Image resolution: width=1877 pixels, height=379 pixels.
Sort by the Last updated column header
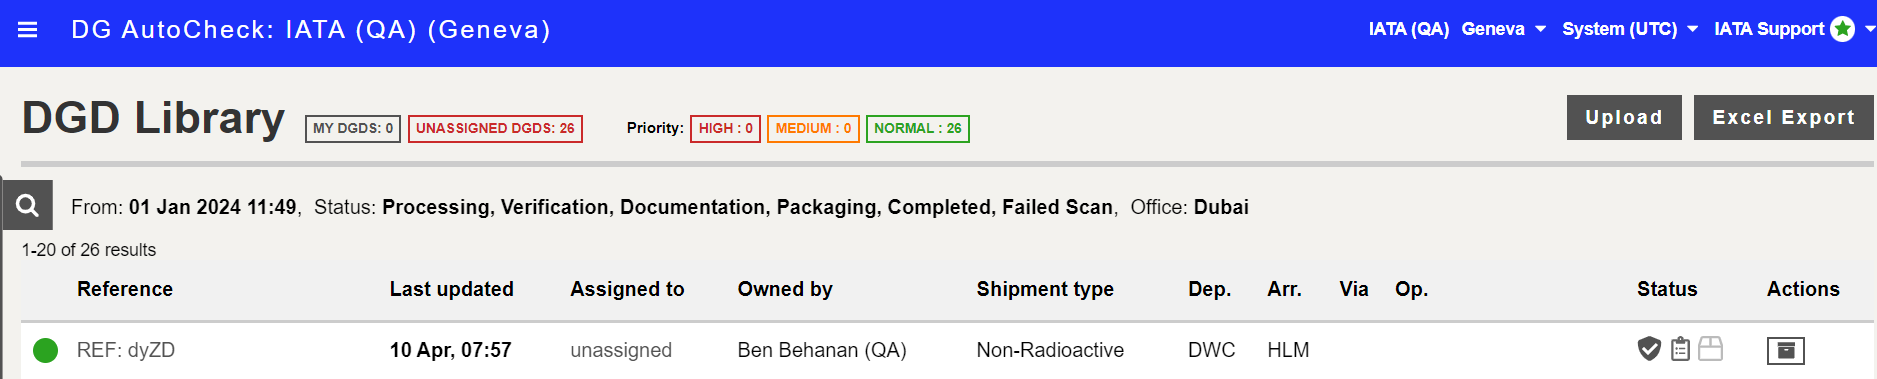point(451,289)
